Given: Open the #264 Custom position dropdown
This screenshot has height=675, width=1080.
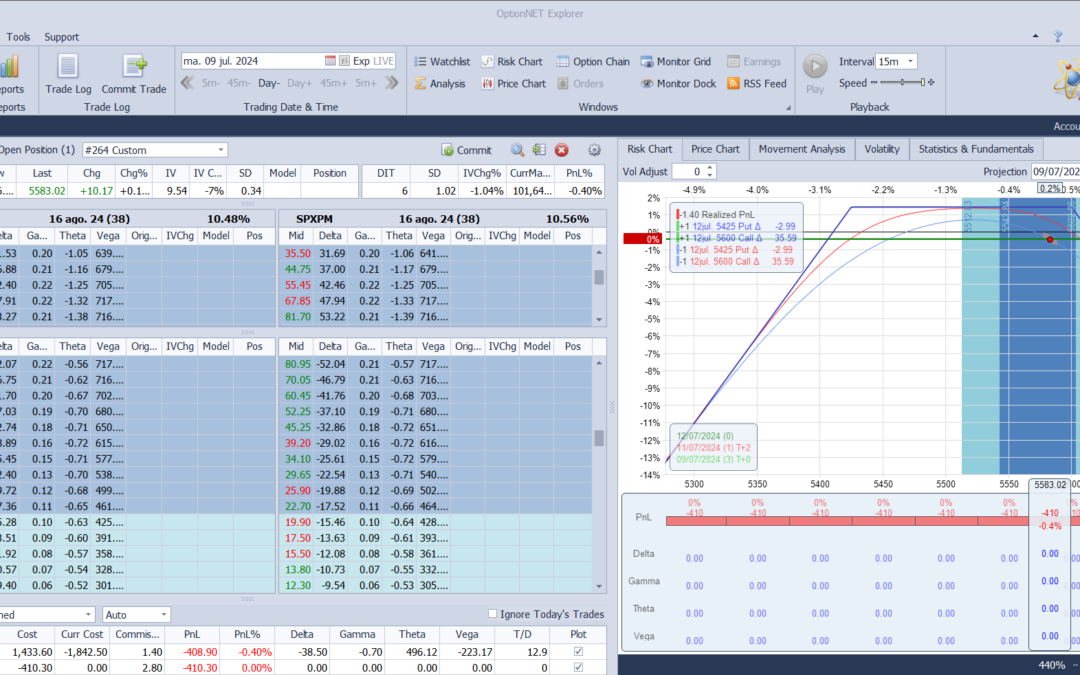Looking at the screenshot, I should coord(220,149).
